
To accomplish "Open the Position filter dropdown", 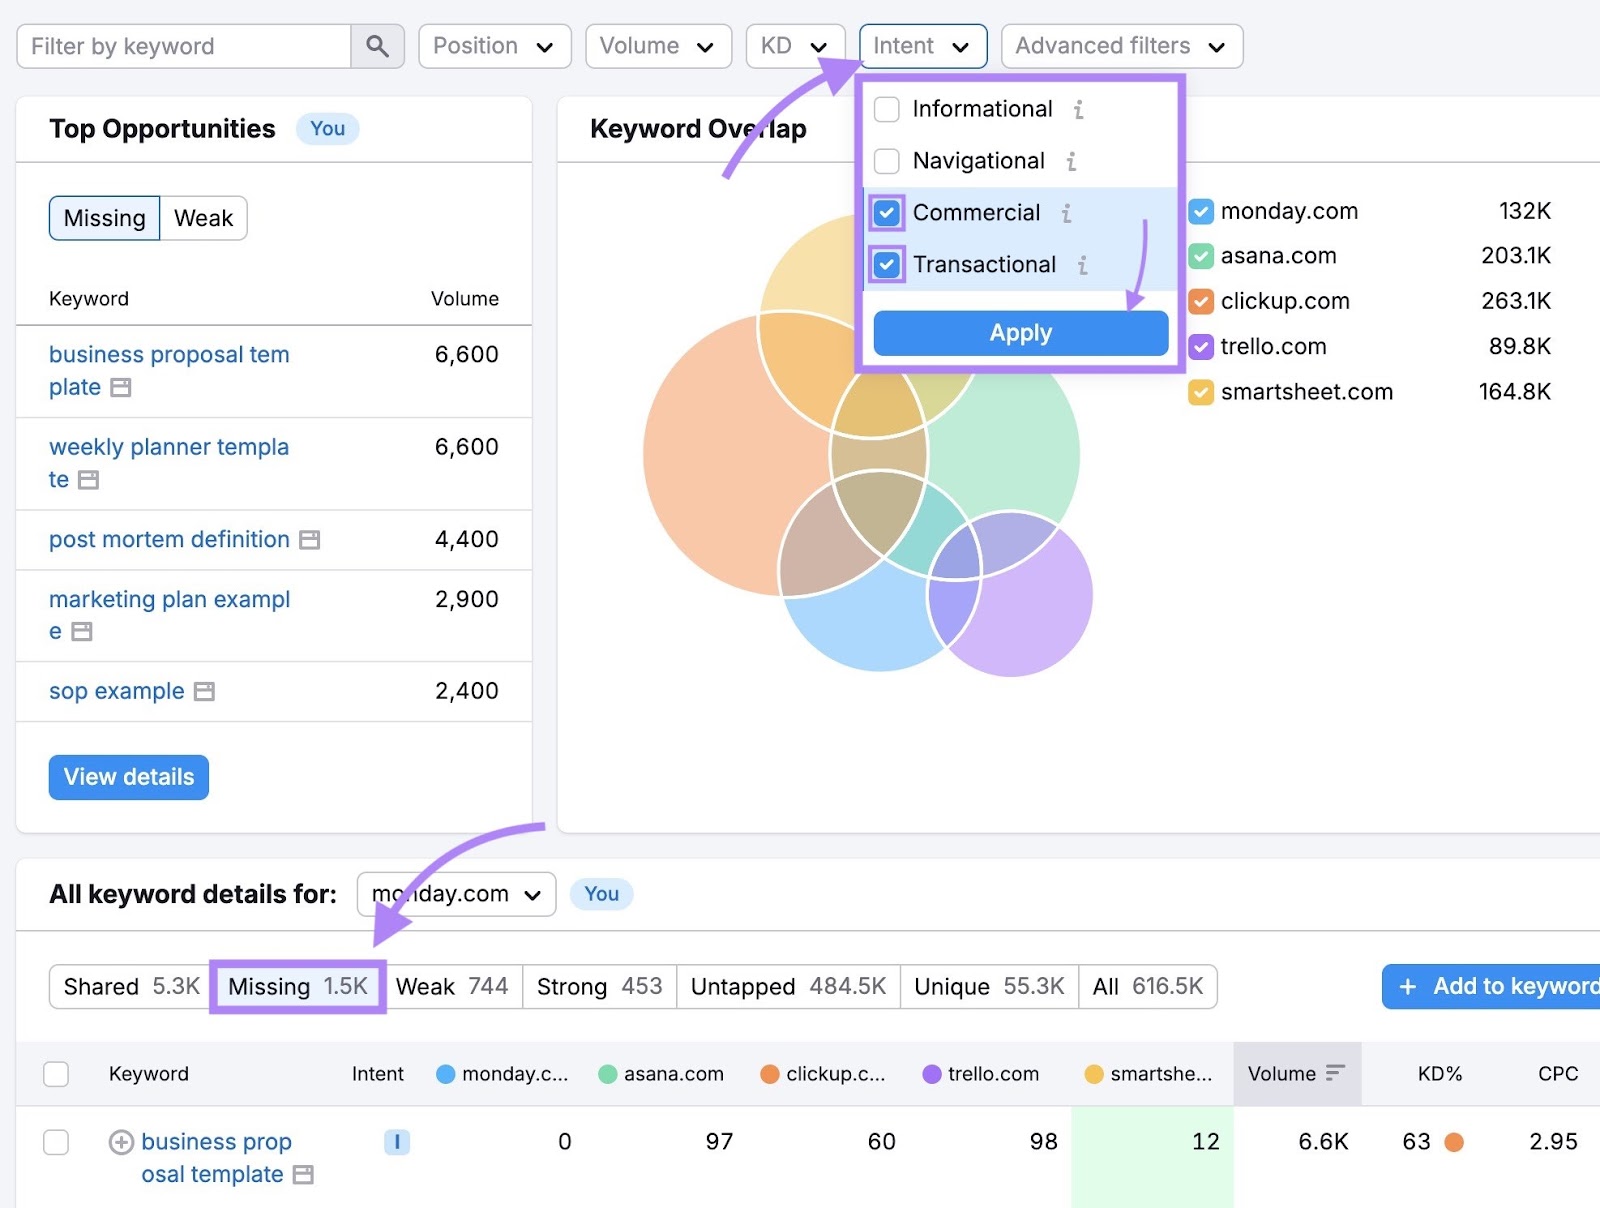I will tap(494, 45).
